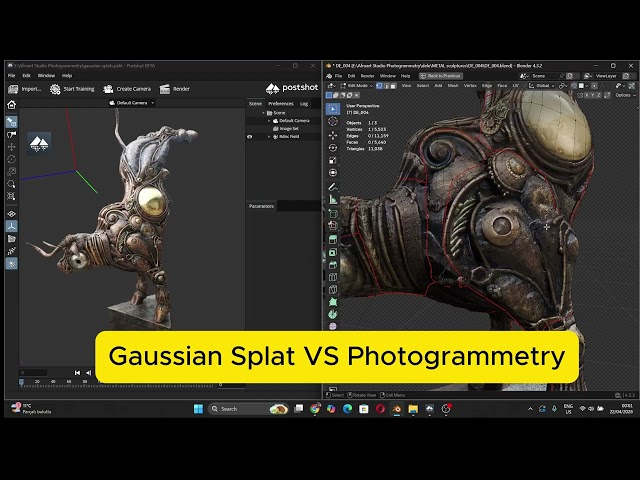
Task: Switch to the Preferences tab in Postshot
Action: [x=281, y=104]
